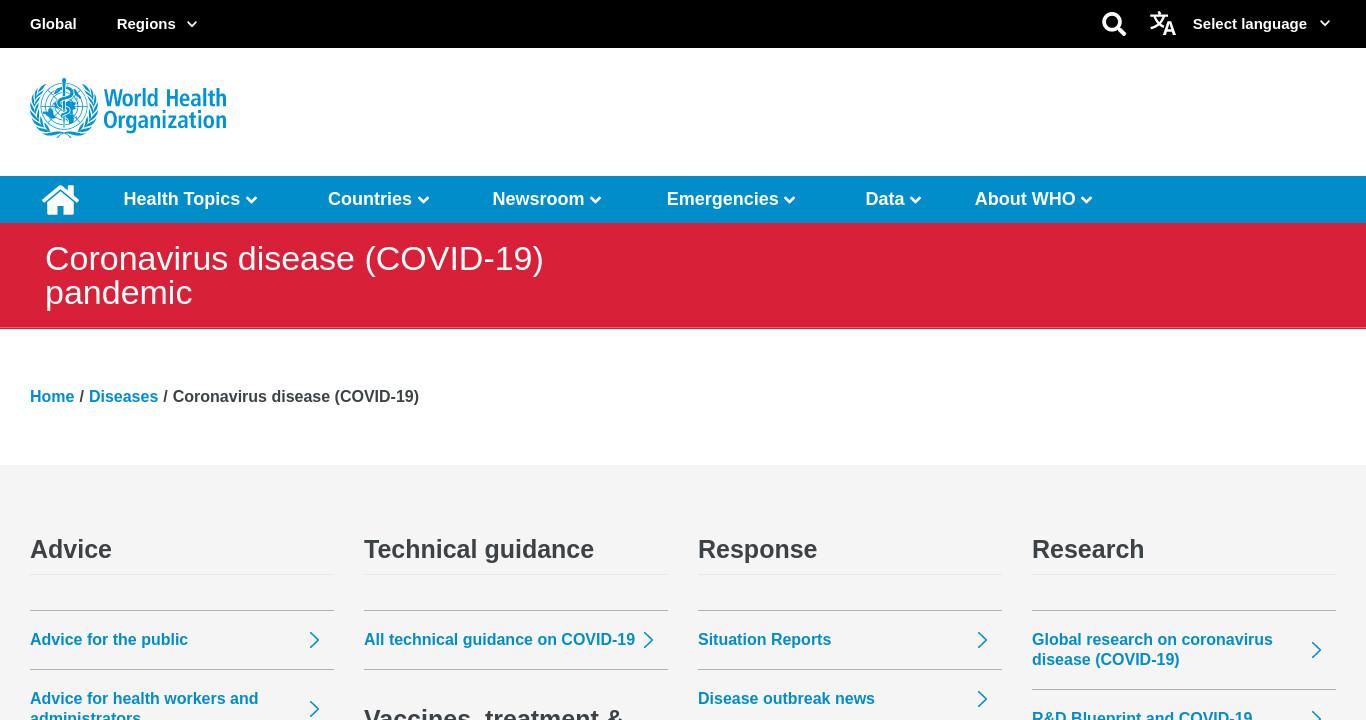The image size is (1366, 720).
Task: Click arrow beside Disease outbreak news
Action: 982,699
